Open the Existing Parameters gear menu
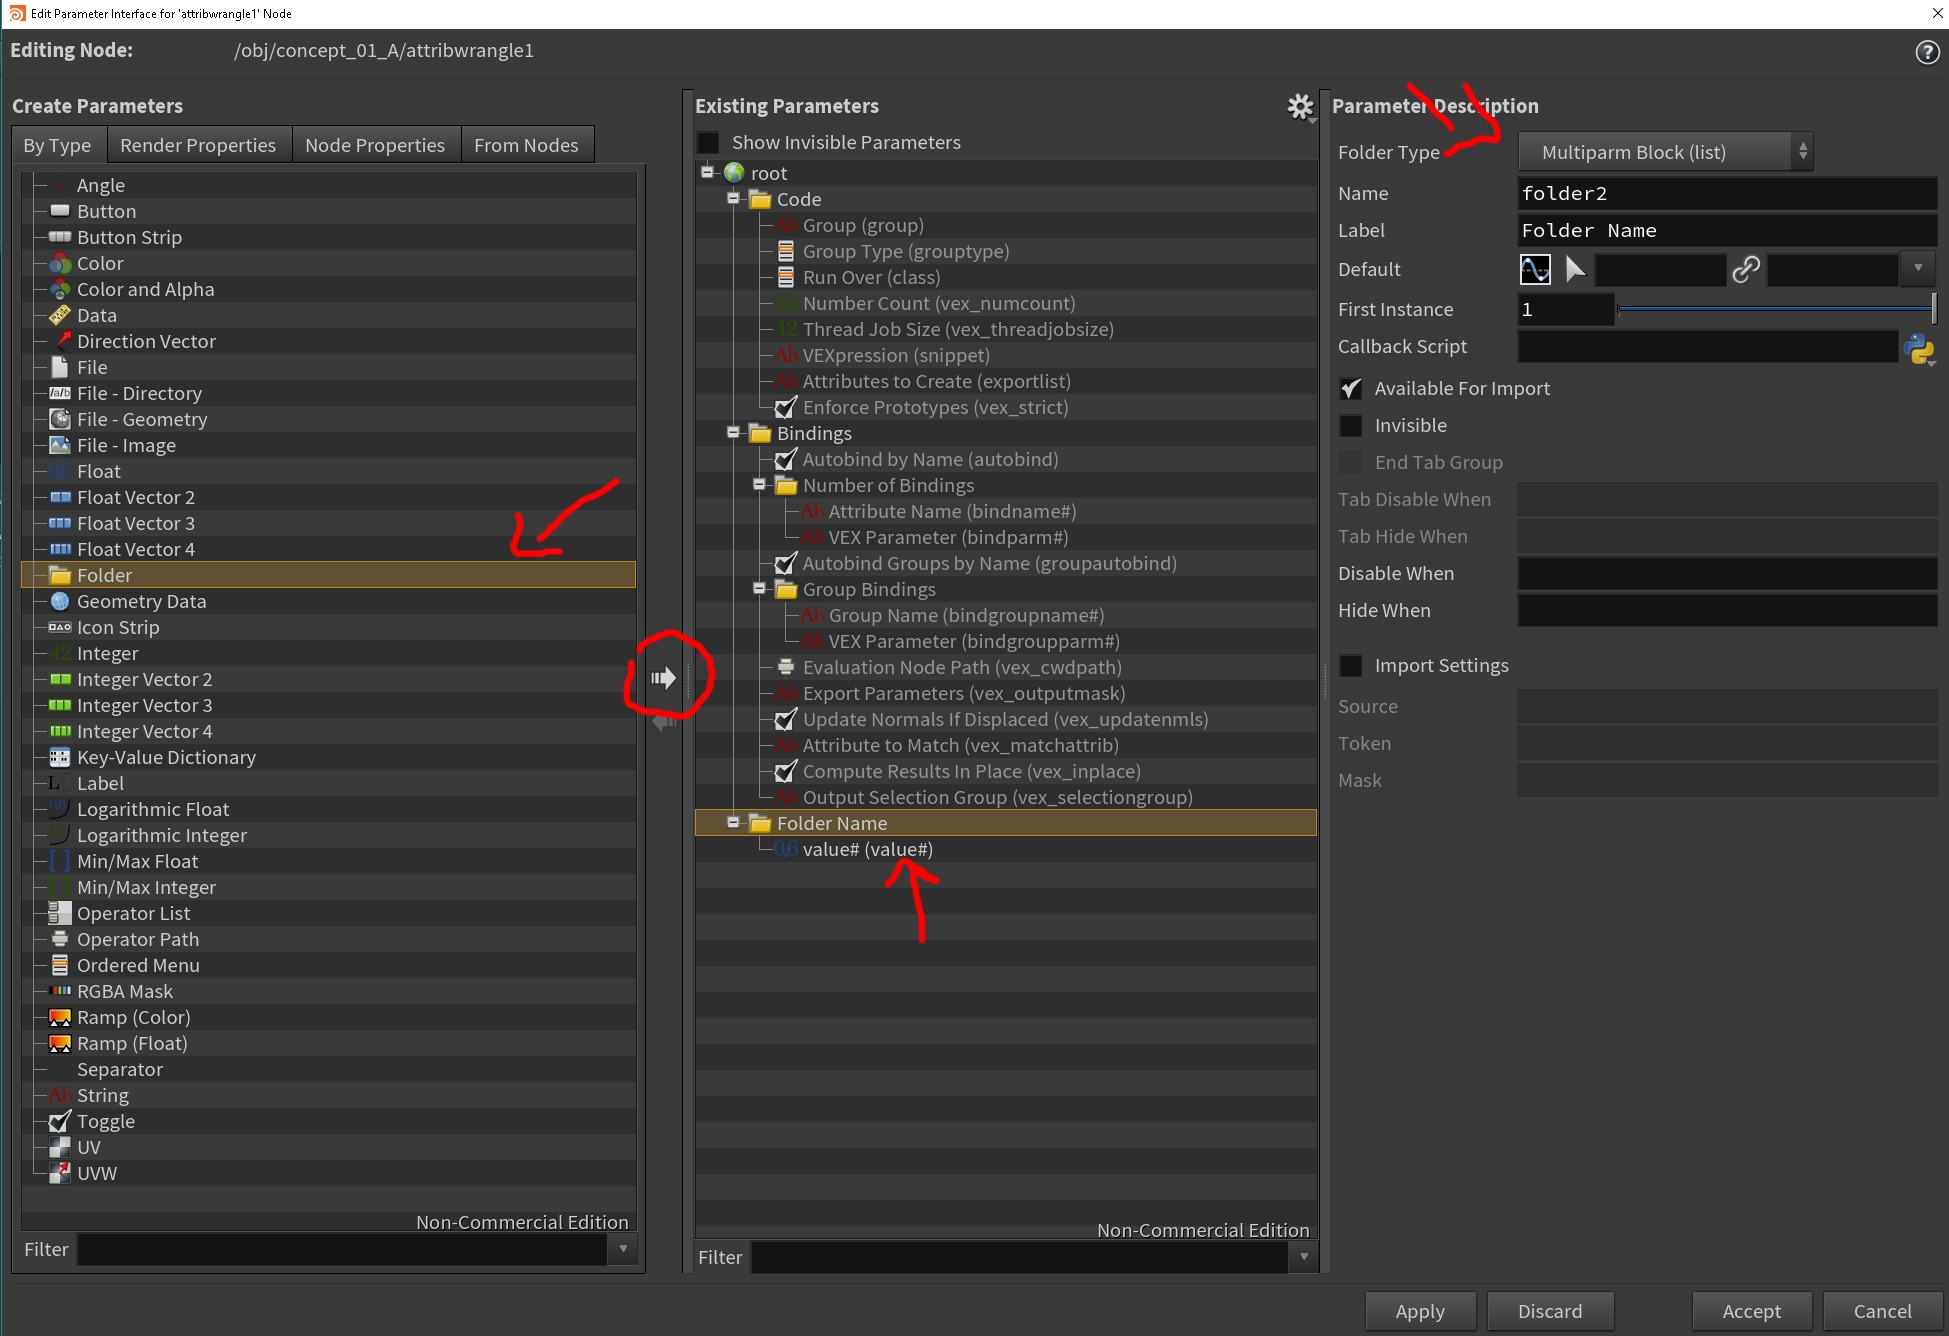This screenshot has width=1949, height=1336. coord(1299,107)
